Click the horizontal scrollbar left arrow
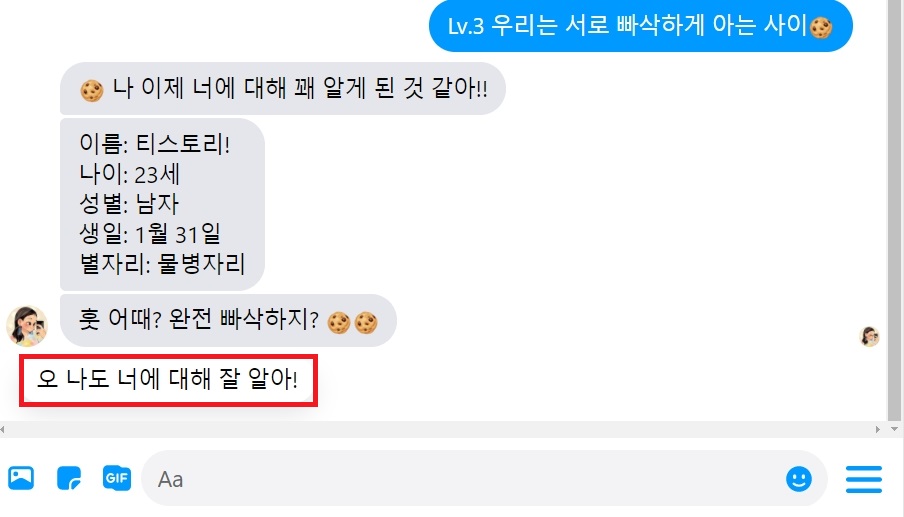The image size is (904, 517). click(x=3, y=429)
